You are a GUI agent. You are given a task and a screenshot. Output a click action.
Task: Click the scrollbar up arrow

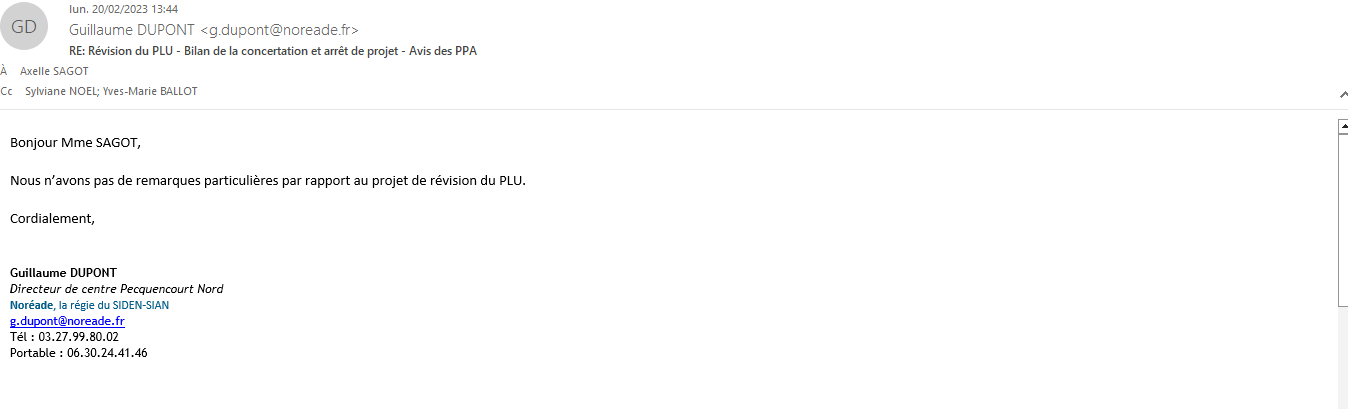[x=1343, y=126]
